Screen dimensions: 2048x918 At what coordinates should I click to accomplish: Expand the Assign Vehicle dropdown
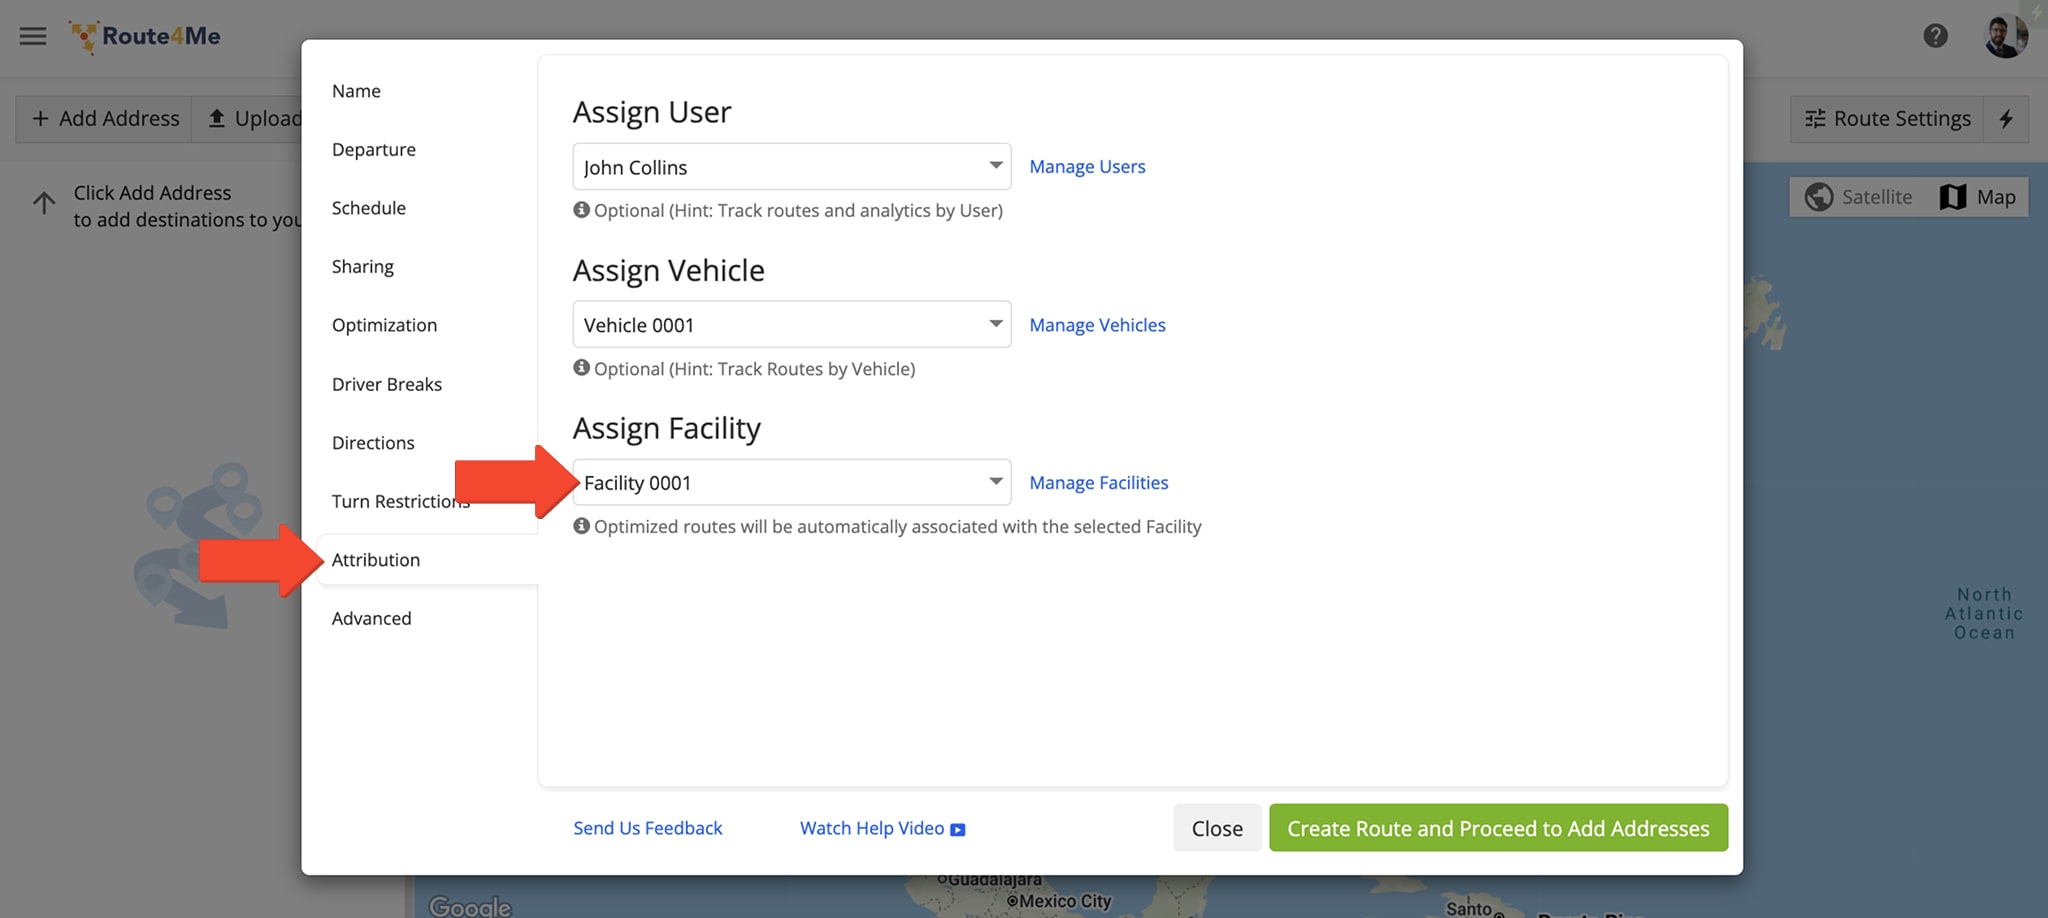792,325
